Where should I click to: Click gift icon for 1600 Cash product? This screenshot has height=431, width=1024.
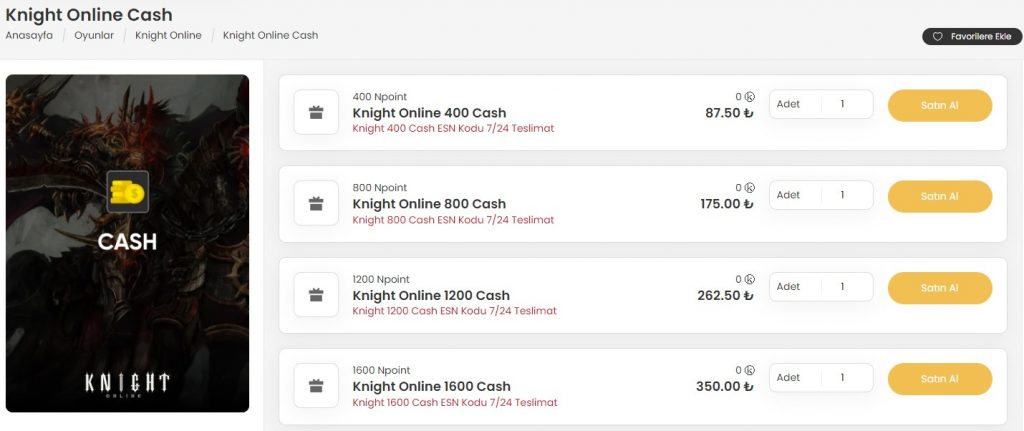click(x=316, y=386)
